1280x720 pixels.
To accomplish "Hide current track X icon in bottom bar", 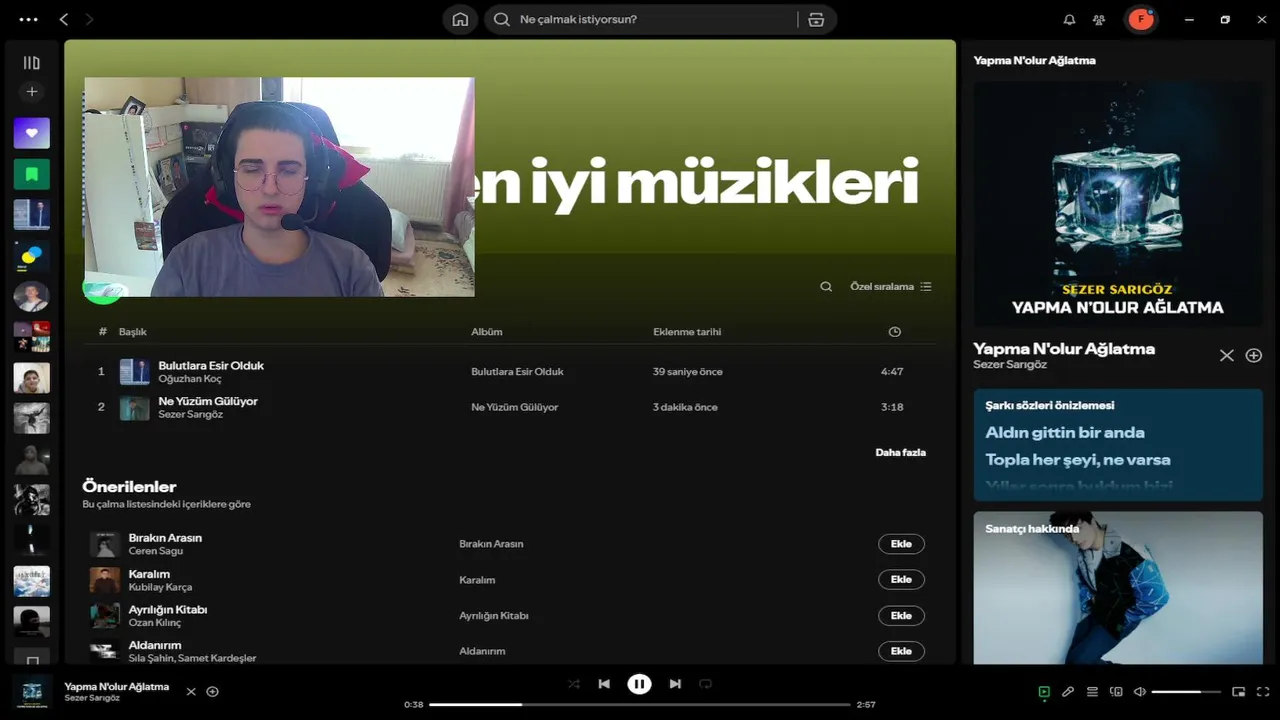I will (191, 691).
